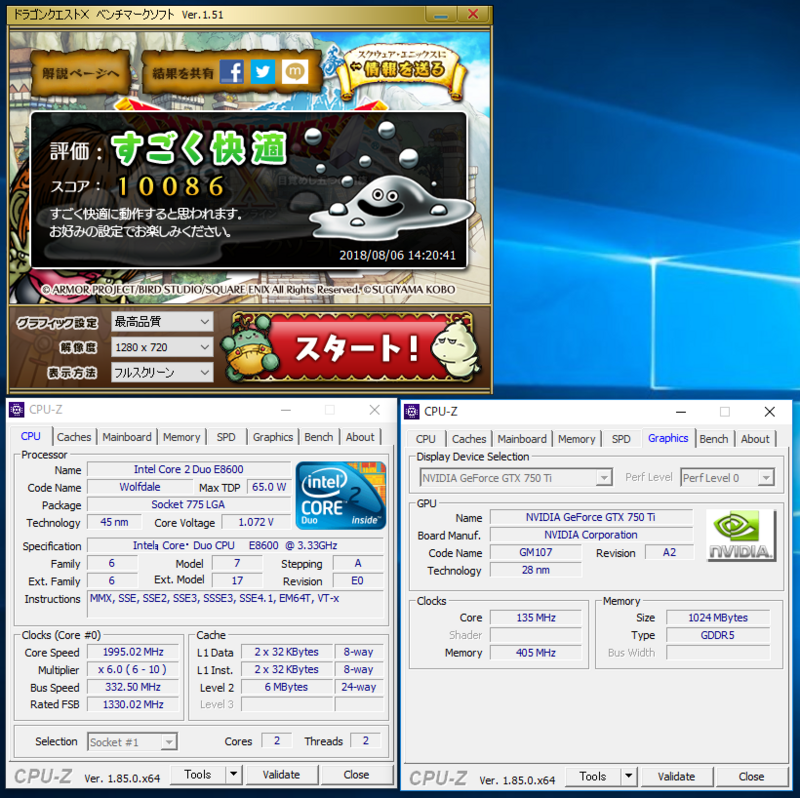Open the display device selection dropdown
The height and width of the screenshot is (798, 800).
coord(515,478)
